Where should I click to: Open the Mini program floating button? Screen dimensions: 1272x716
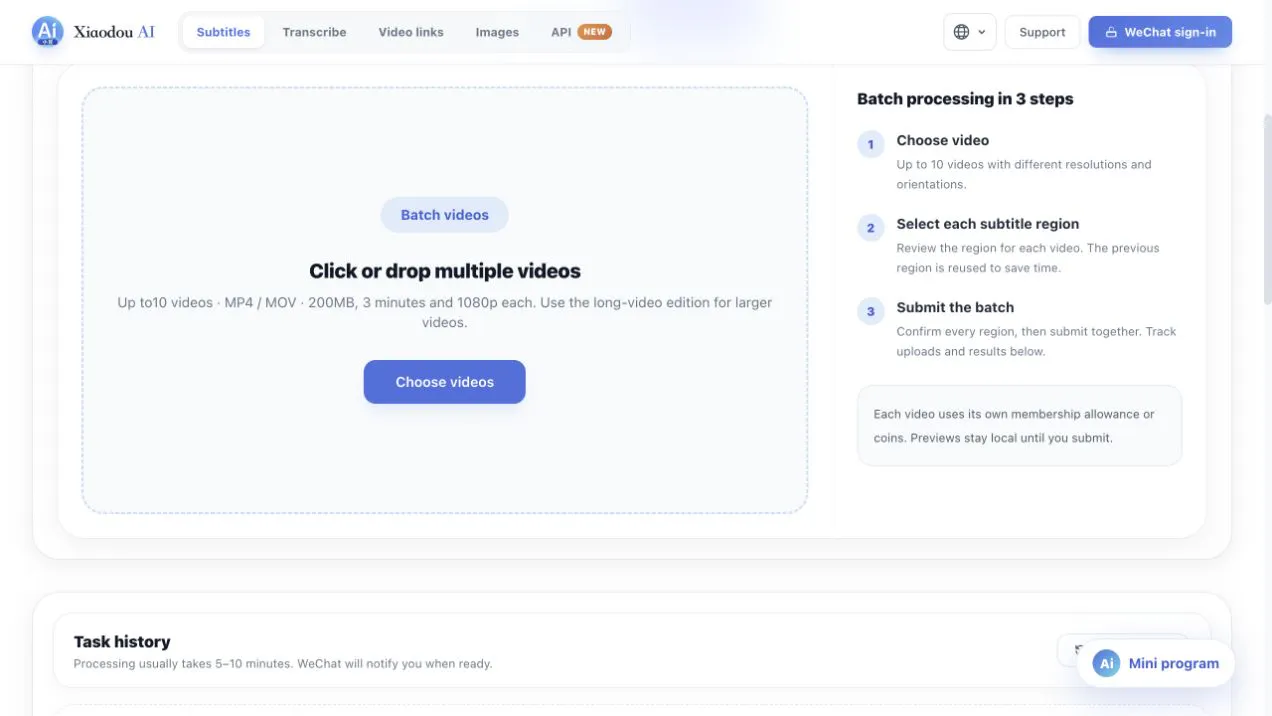1156,663
